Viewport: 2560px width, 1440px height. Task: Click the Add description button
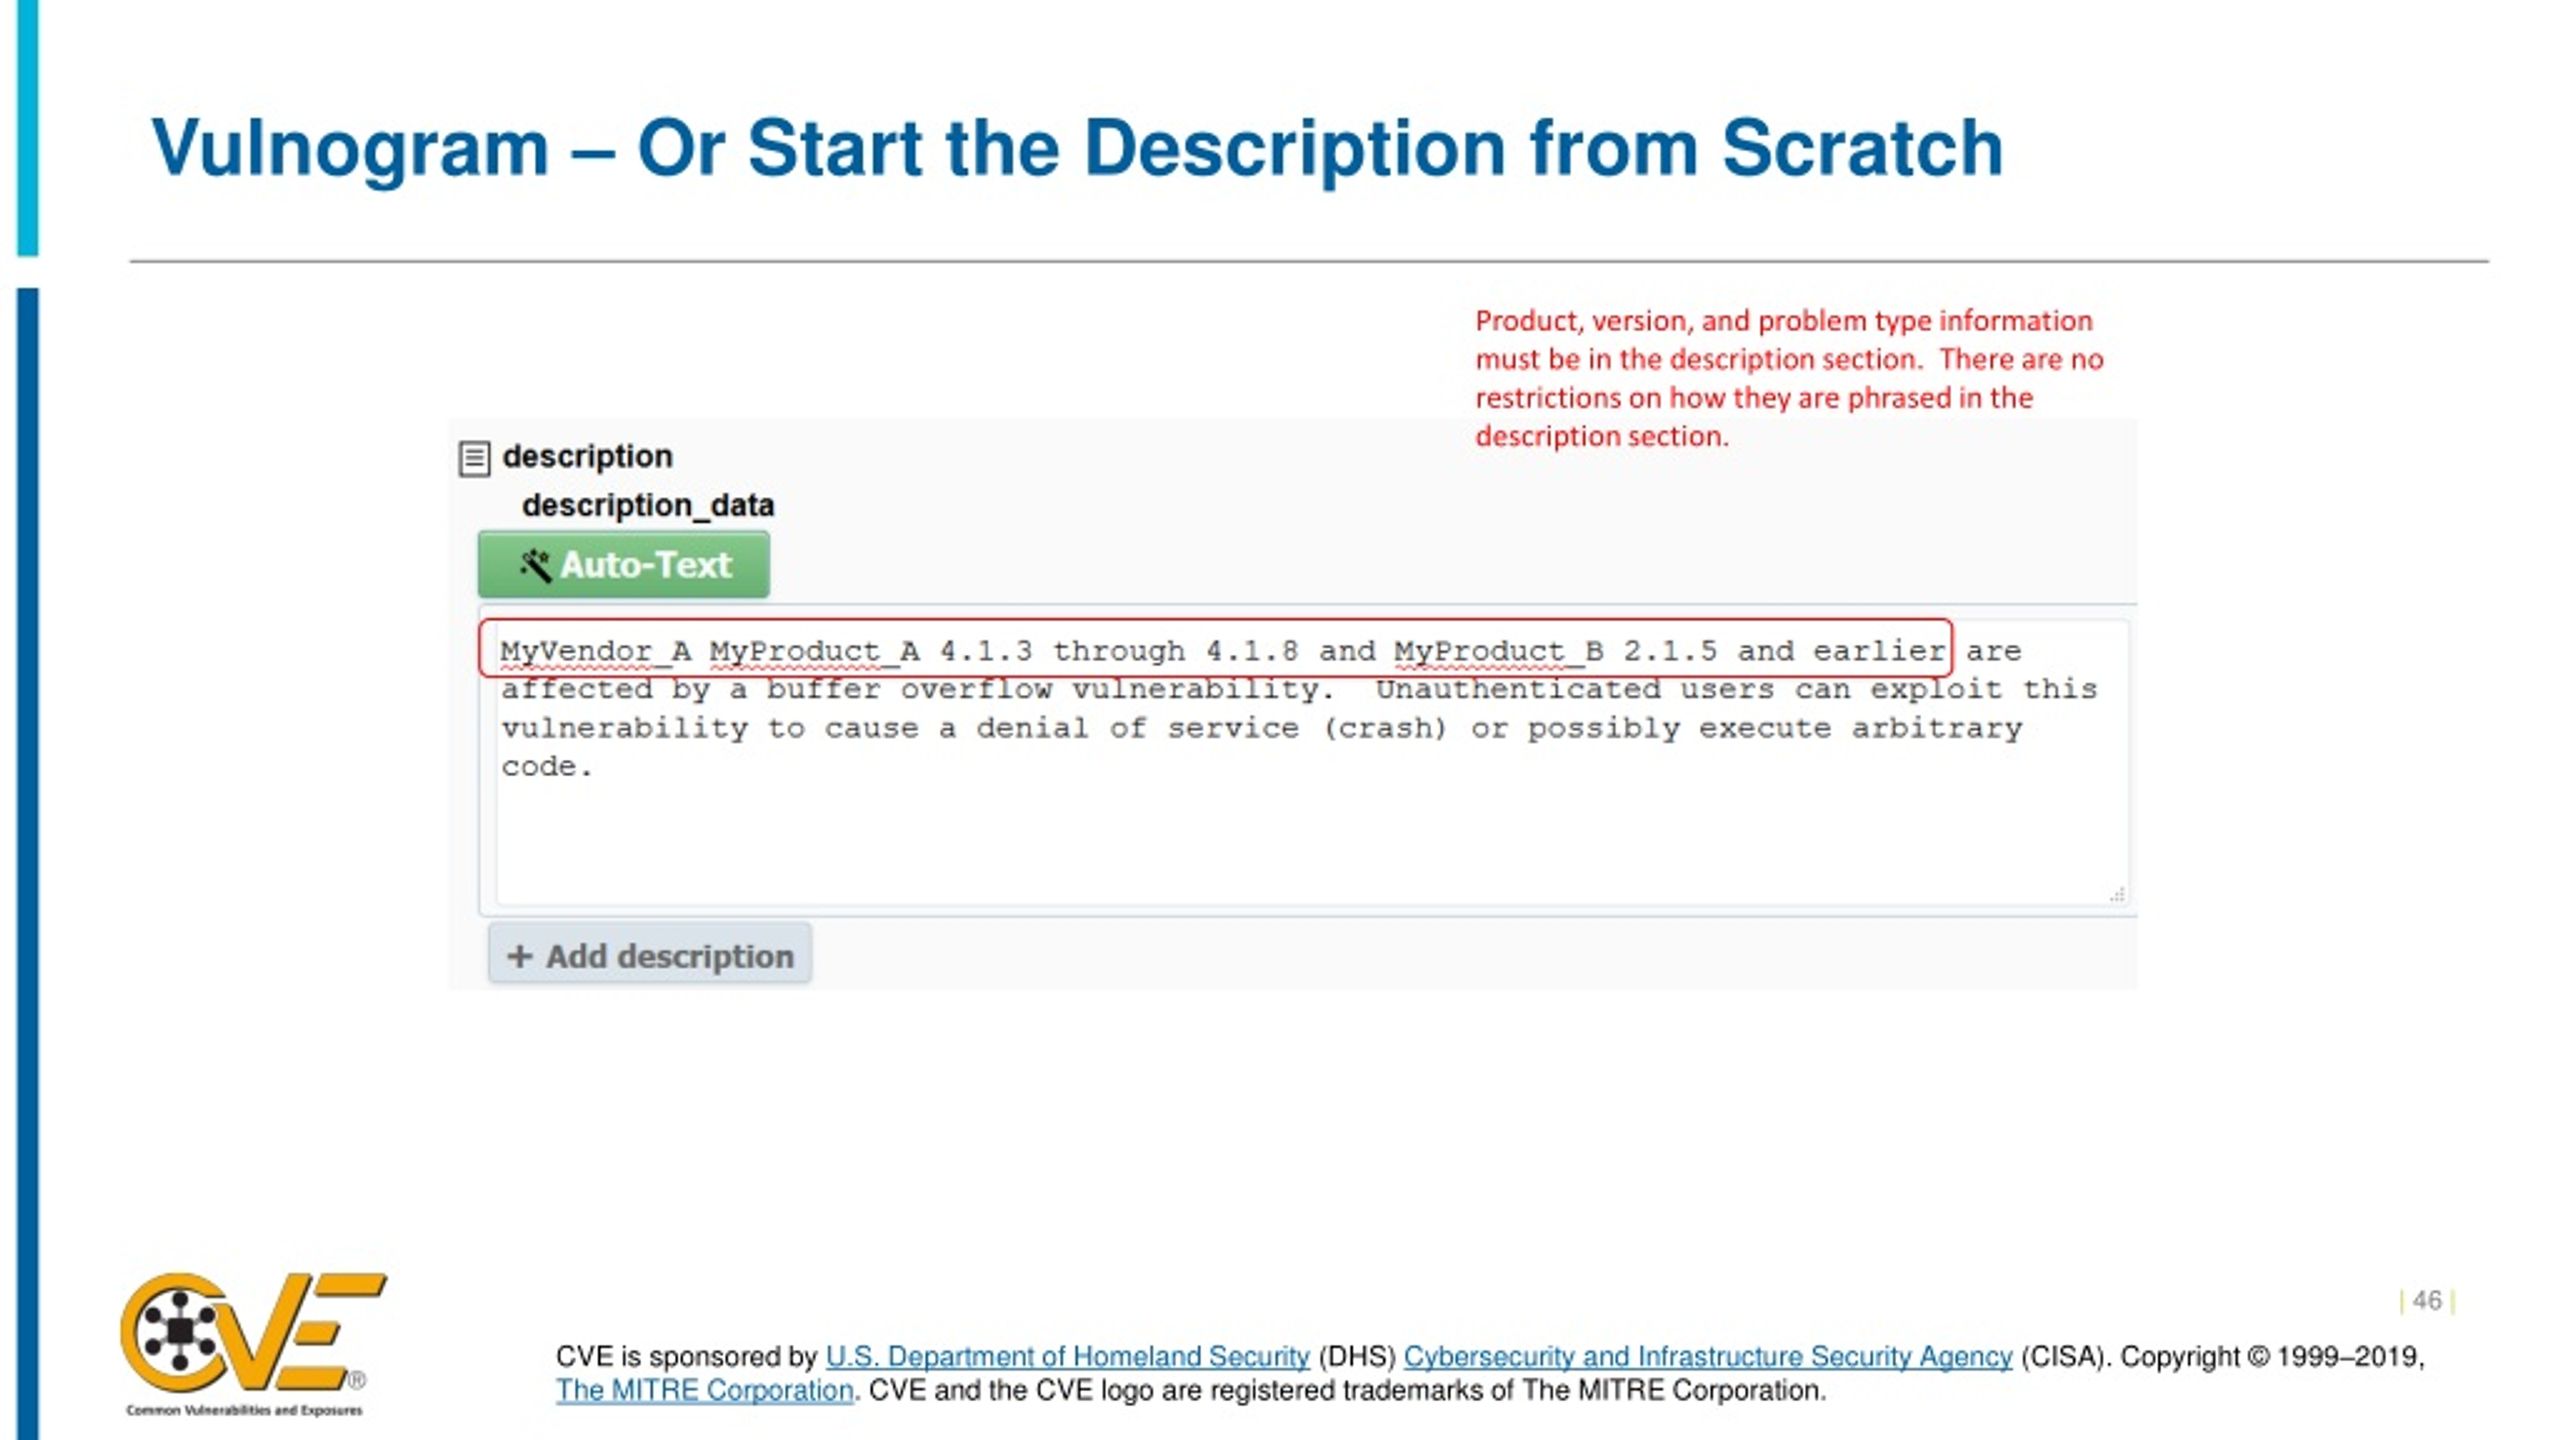(x=650, y=955)
